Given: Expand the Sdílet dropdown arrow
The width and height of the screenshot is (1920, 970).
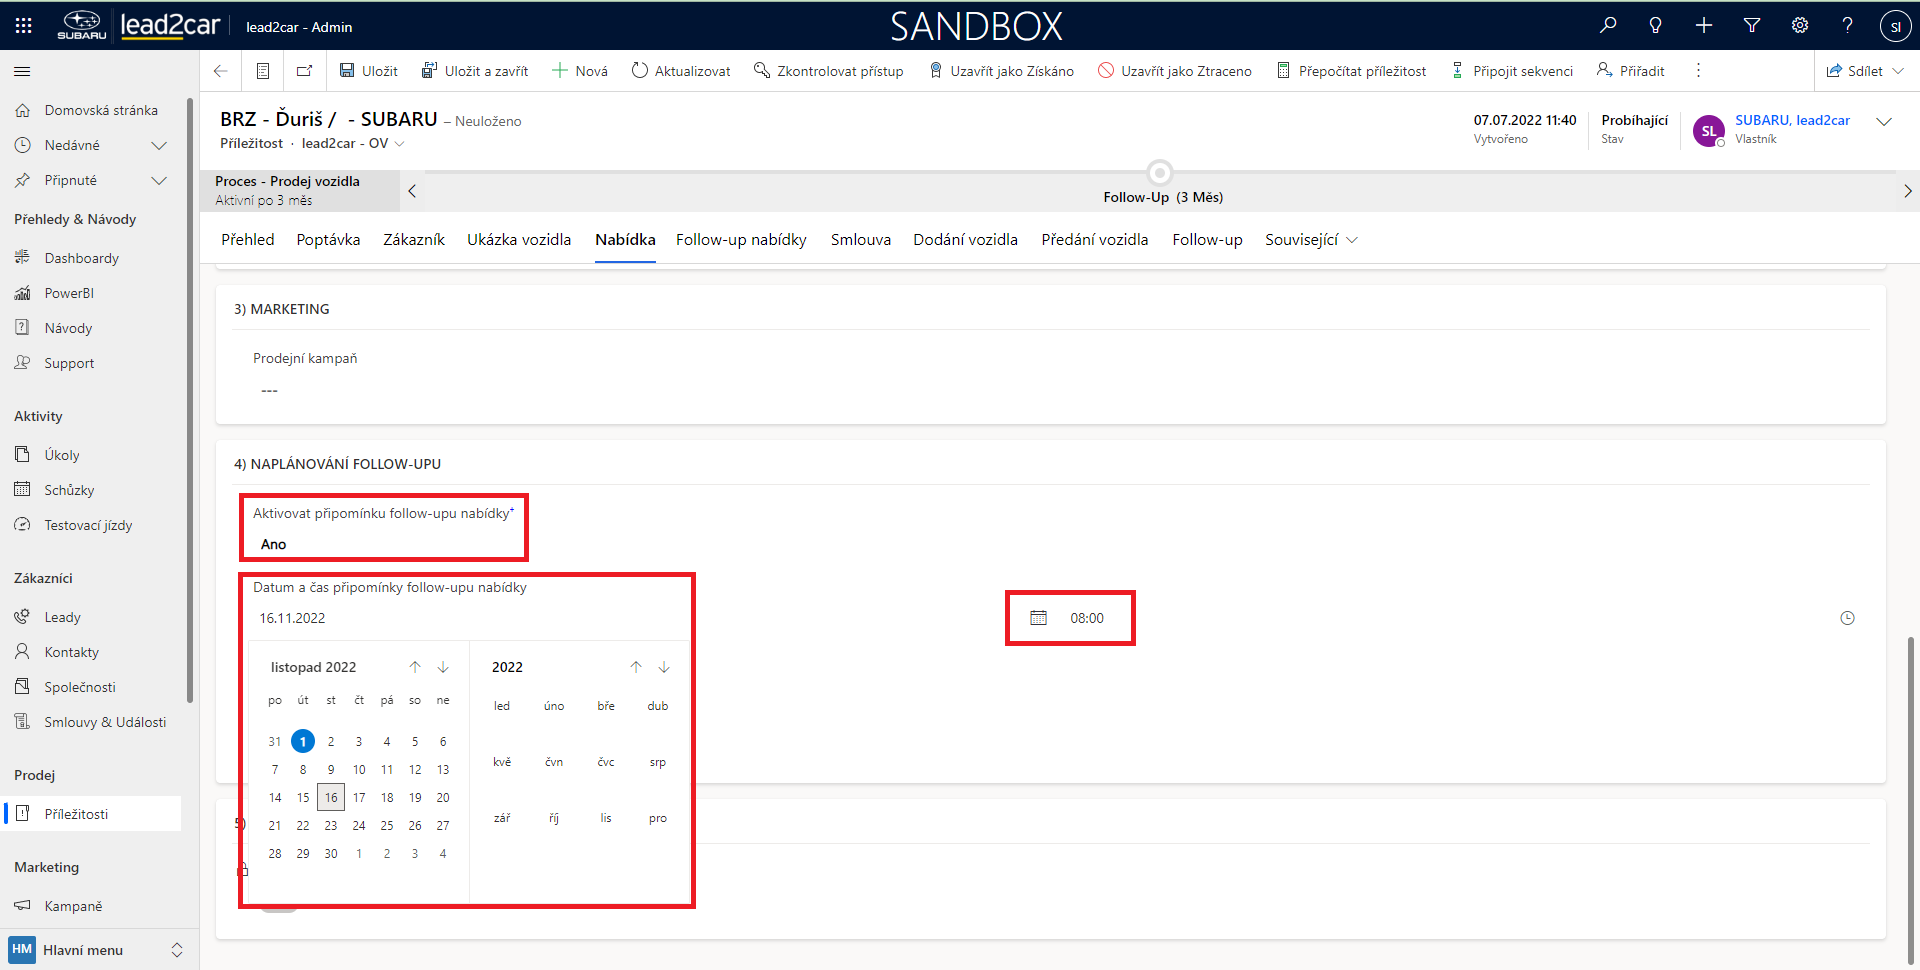Looking at the screenshot, I should [x=1899, y=71].
